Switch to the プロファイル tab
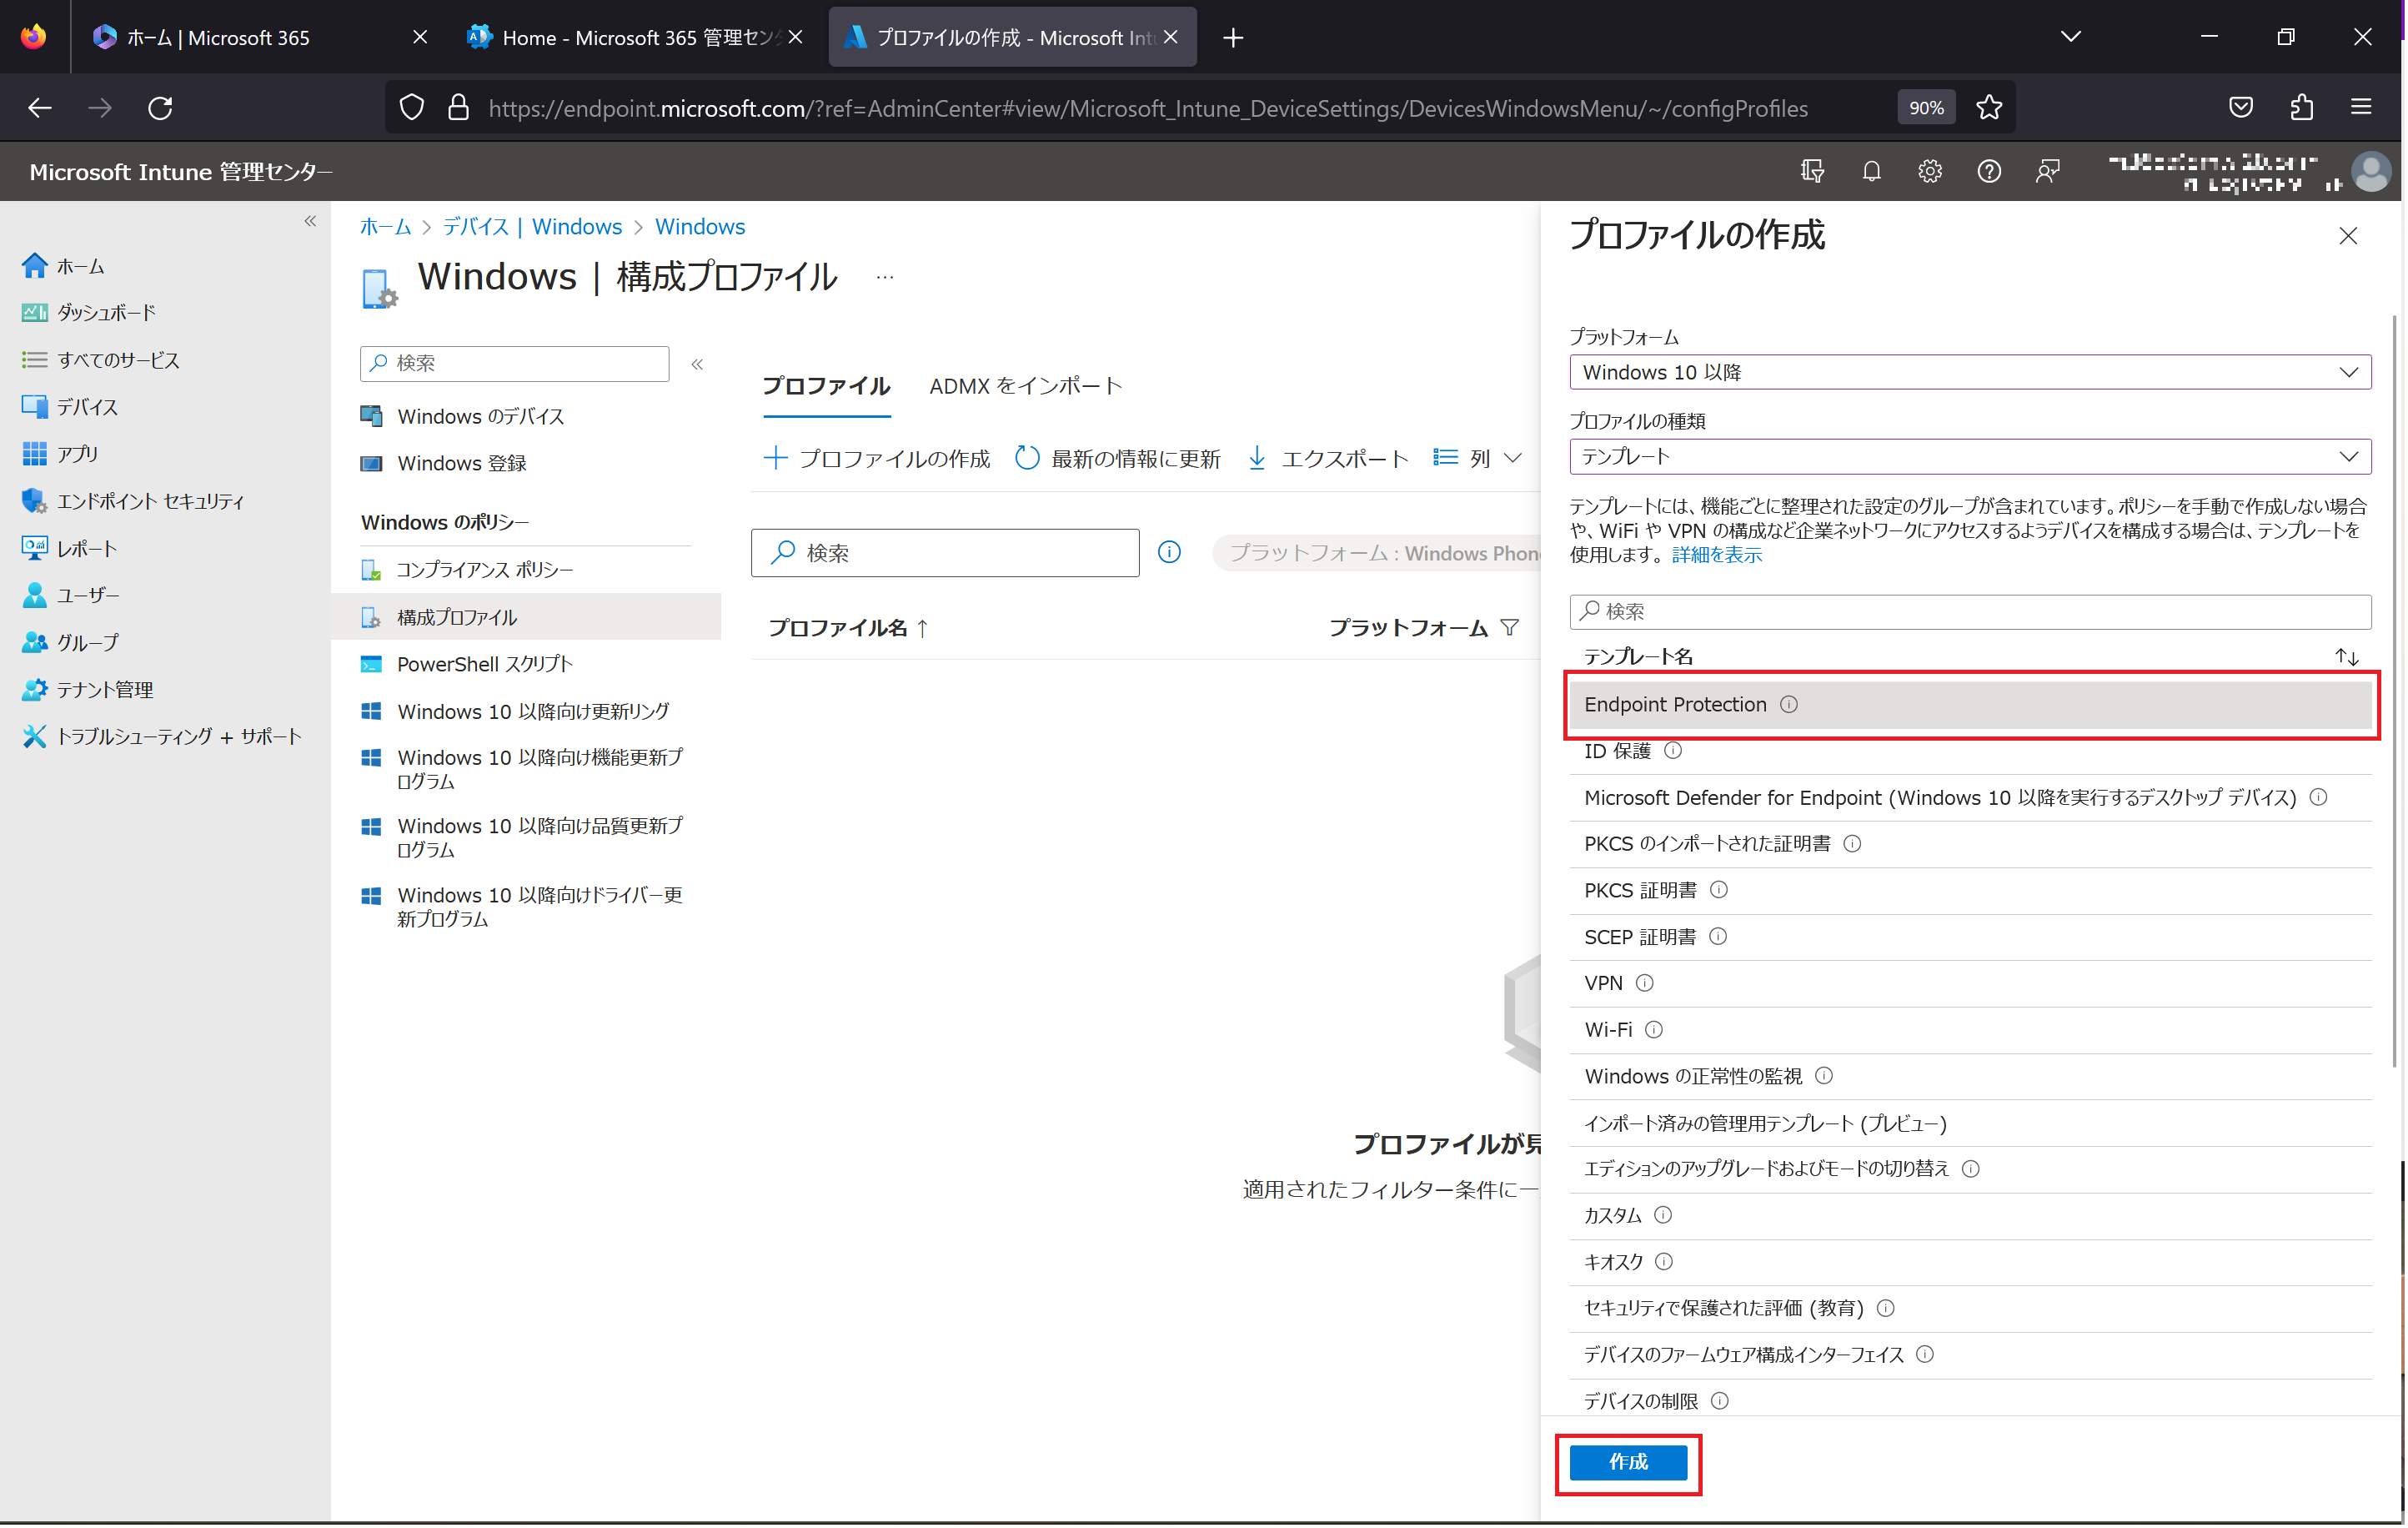The width and height of the screenshot is (2408, 1528). [826, 386]
